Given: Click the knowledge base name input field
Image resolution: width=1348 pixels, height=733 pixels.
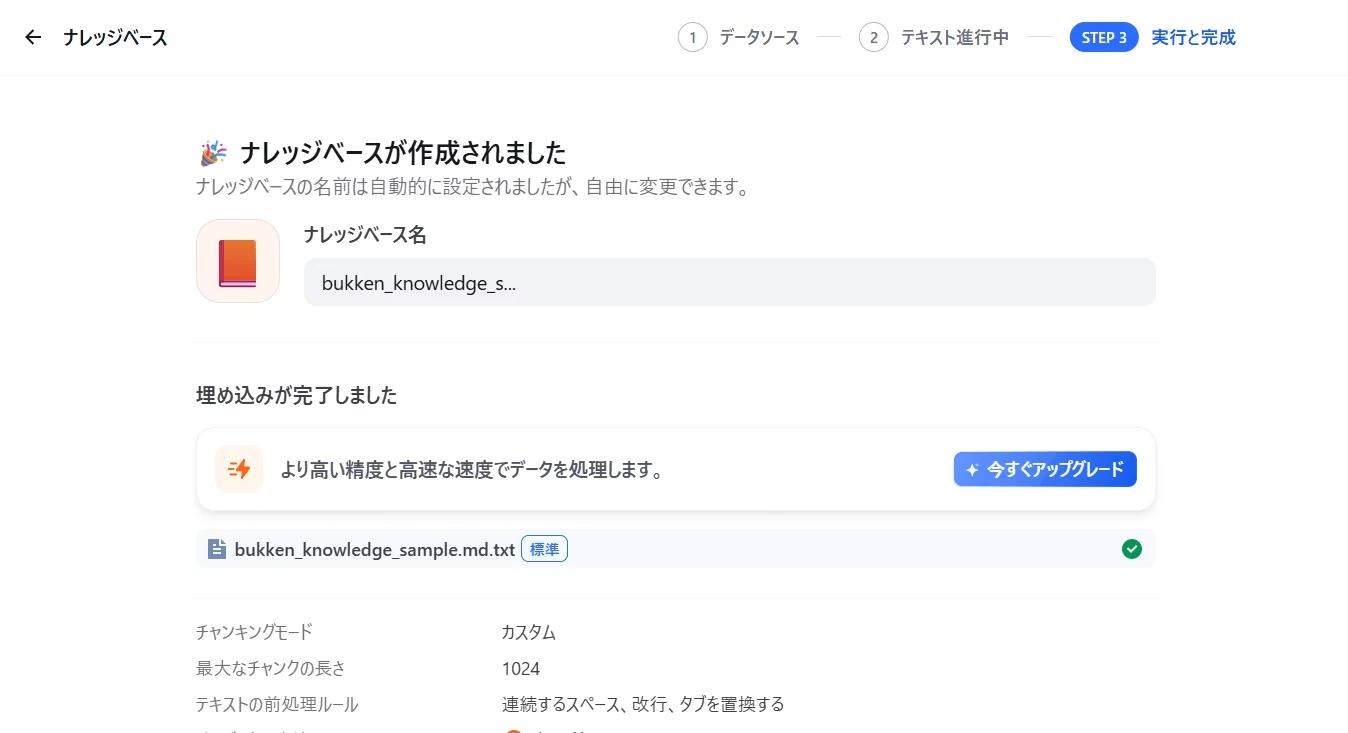Looking at the screenshot, I should point(730,283).
